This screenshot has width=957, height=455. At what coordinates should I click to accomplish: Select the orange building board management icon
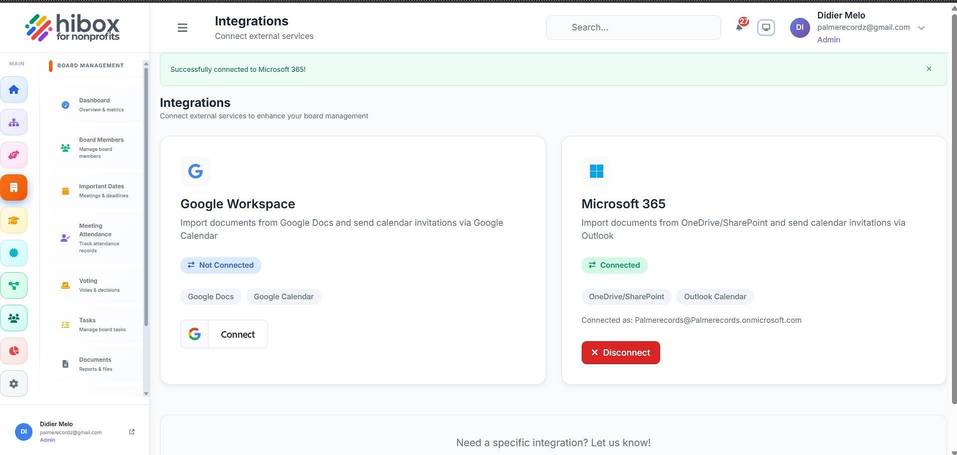13,187
